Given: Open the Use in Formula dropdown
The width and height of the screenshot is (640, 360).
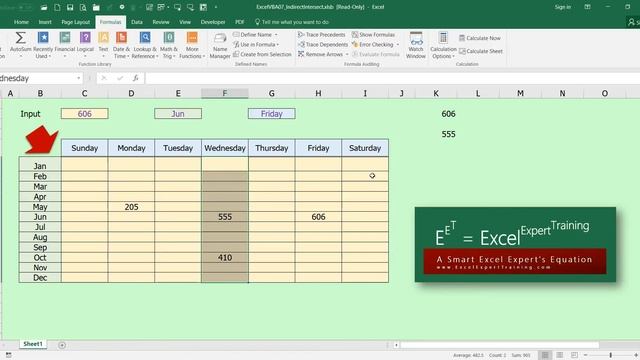Looking at the screenshot, I should pyautogui.click(x=256, y=44).
